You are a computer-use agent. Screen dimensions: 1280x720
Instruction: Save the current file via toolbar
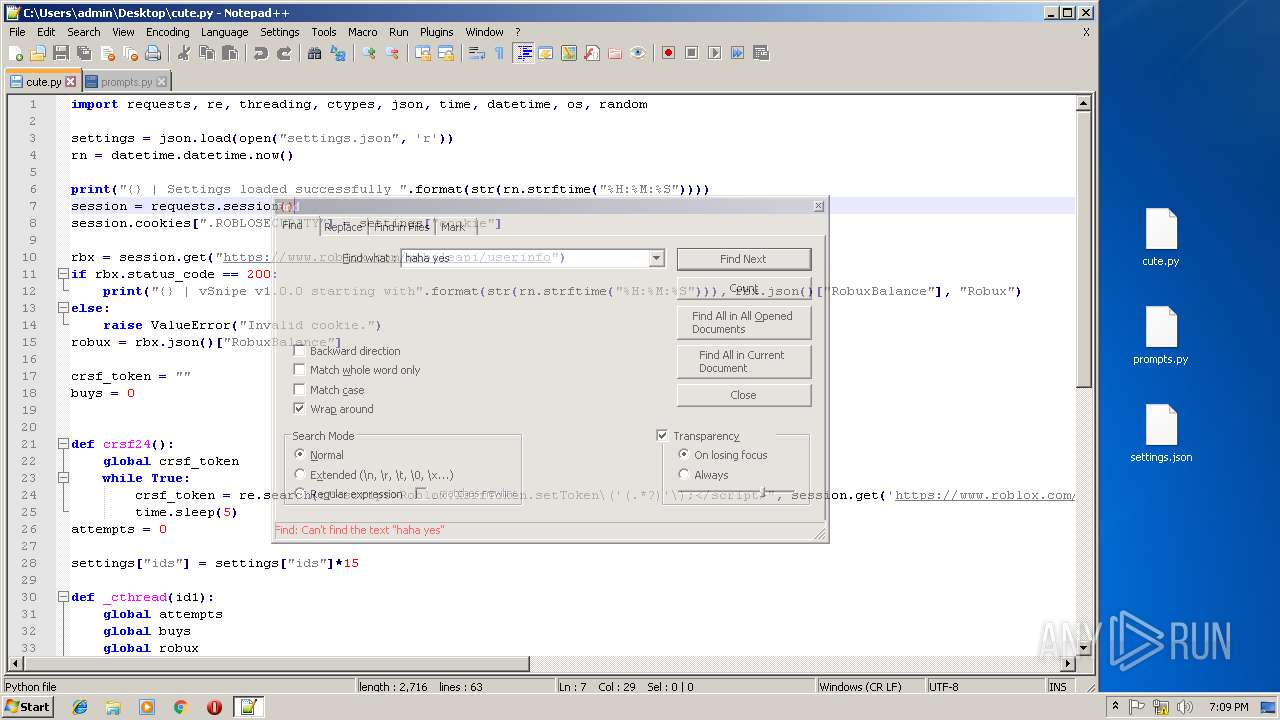[x=61, y=53]
